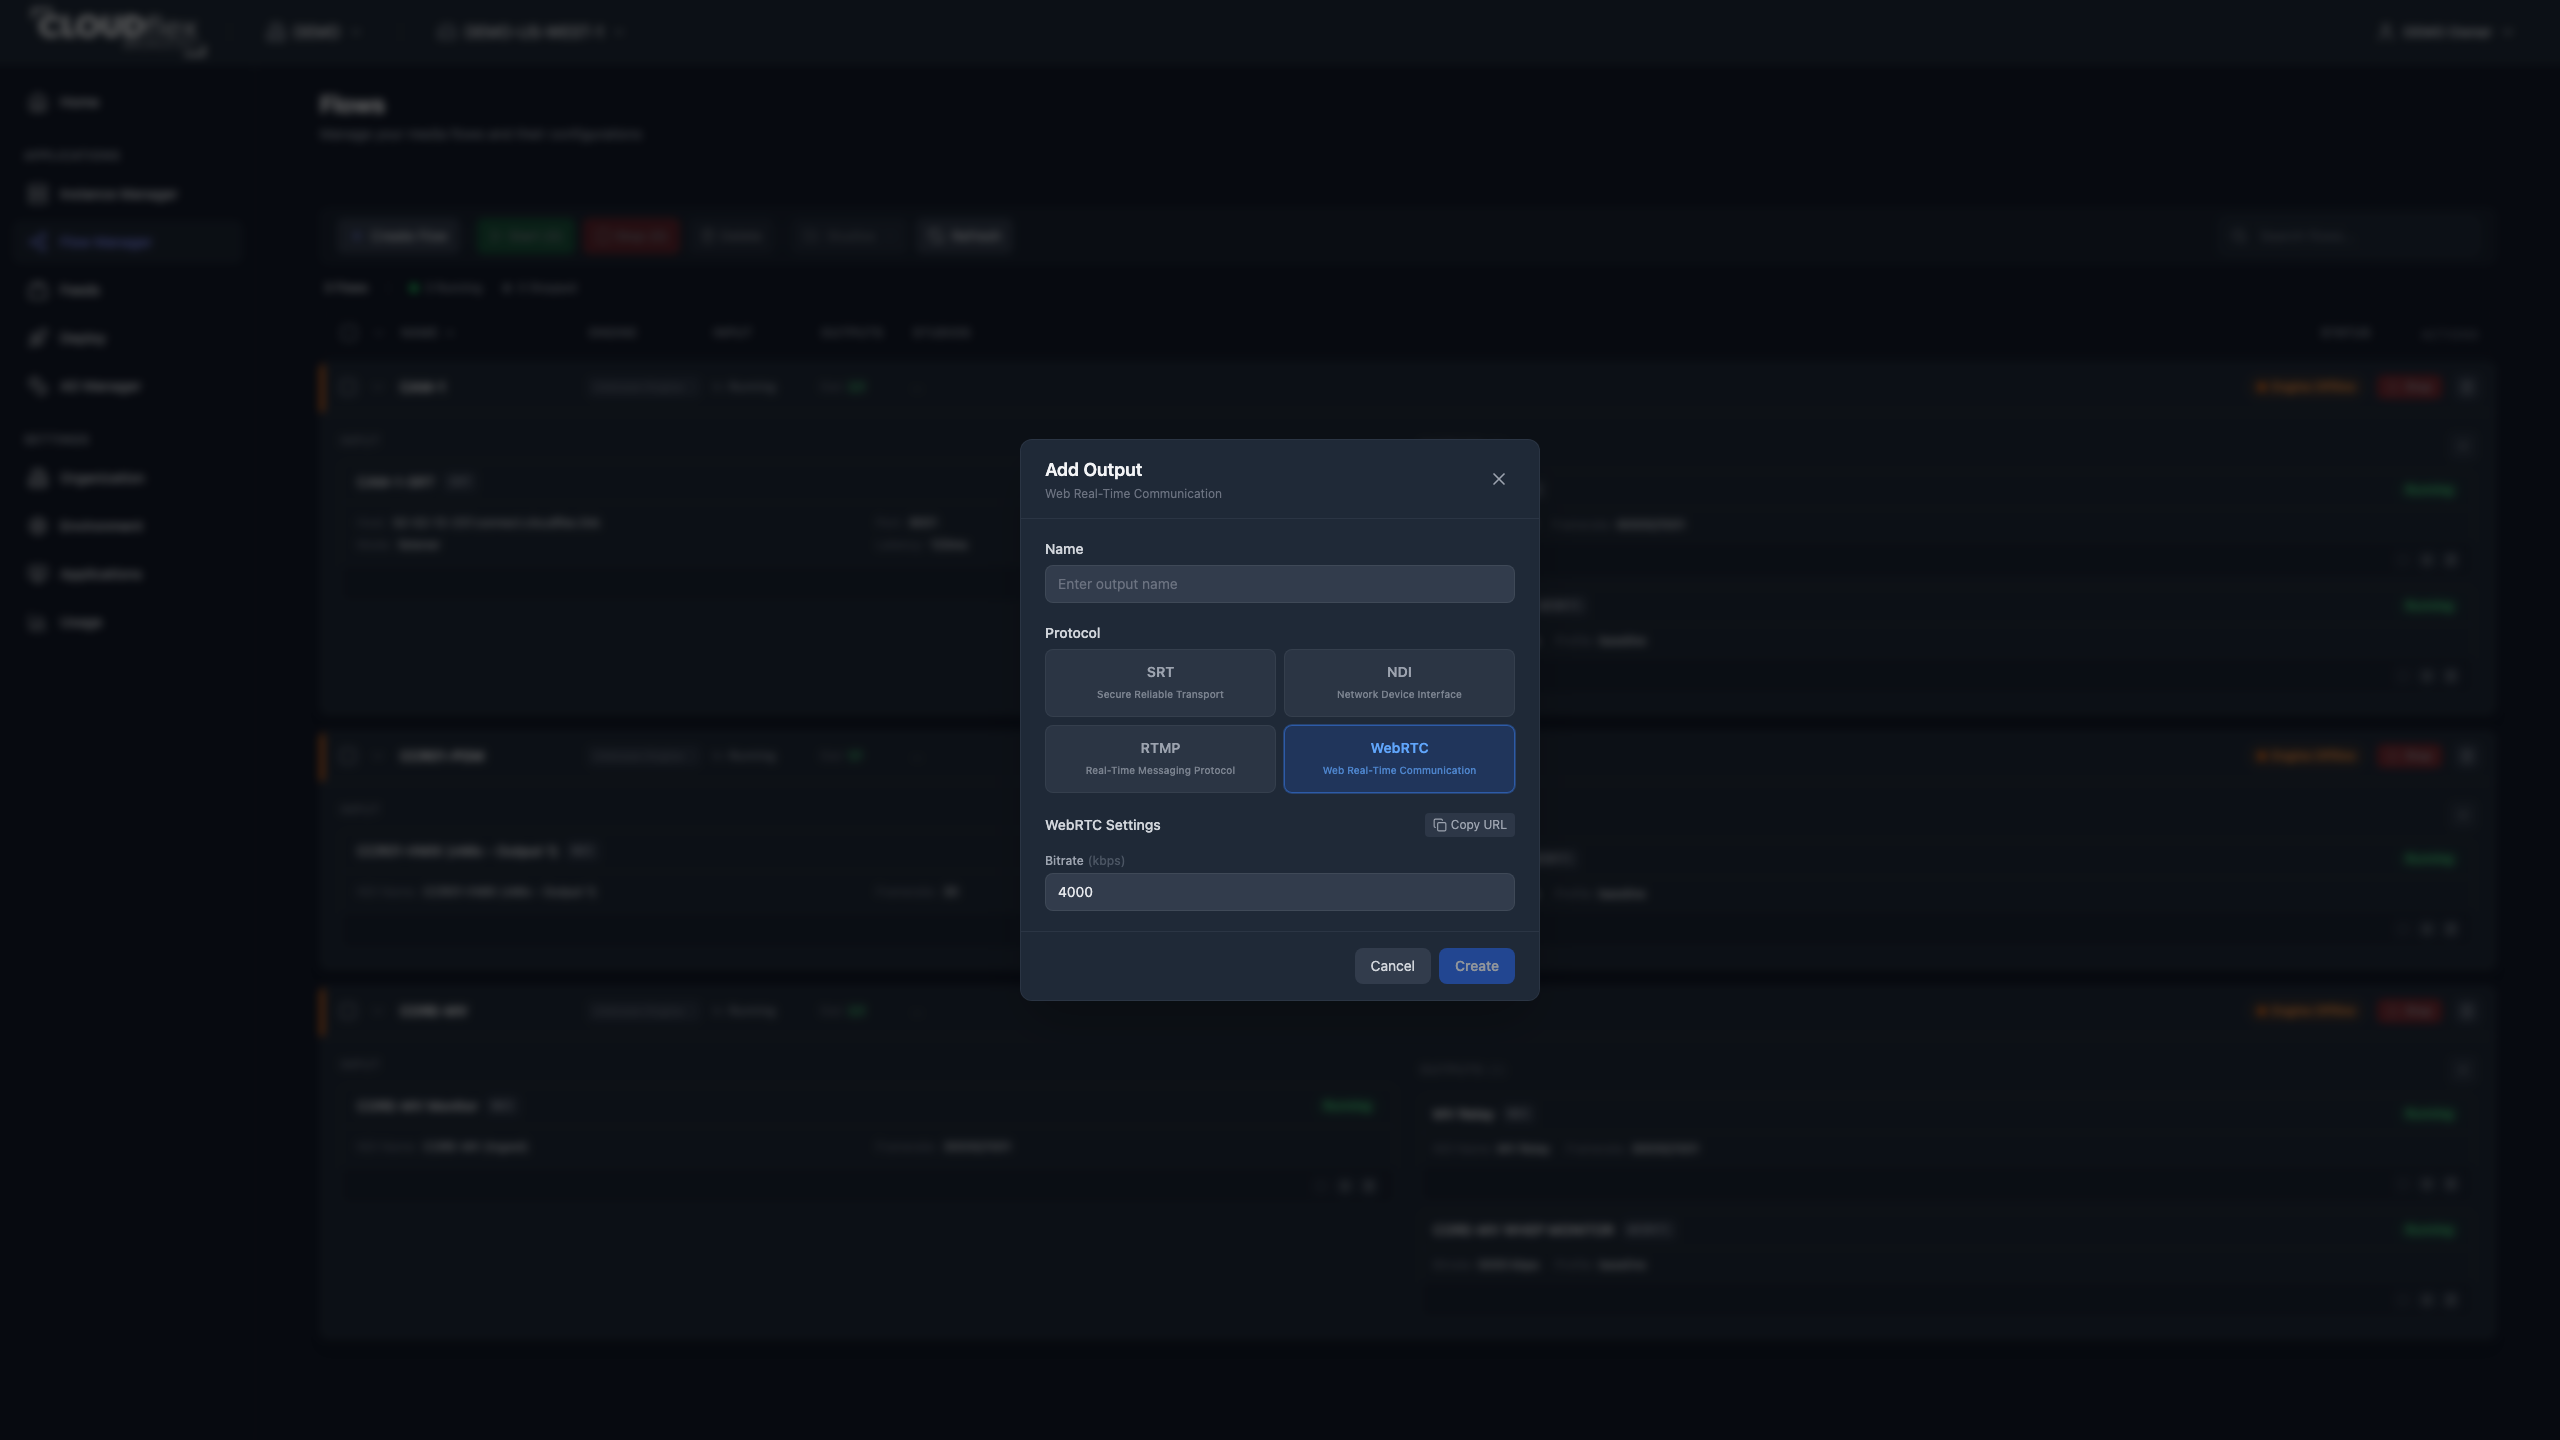
Task: Select the RTMP protocol option
Action: [x=1160, y=759]
